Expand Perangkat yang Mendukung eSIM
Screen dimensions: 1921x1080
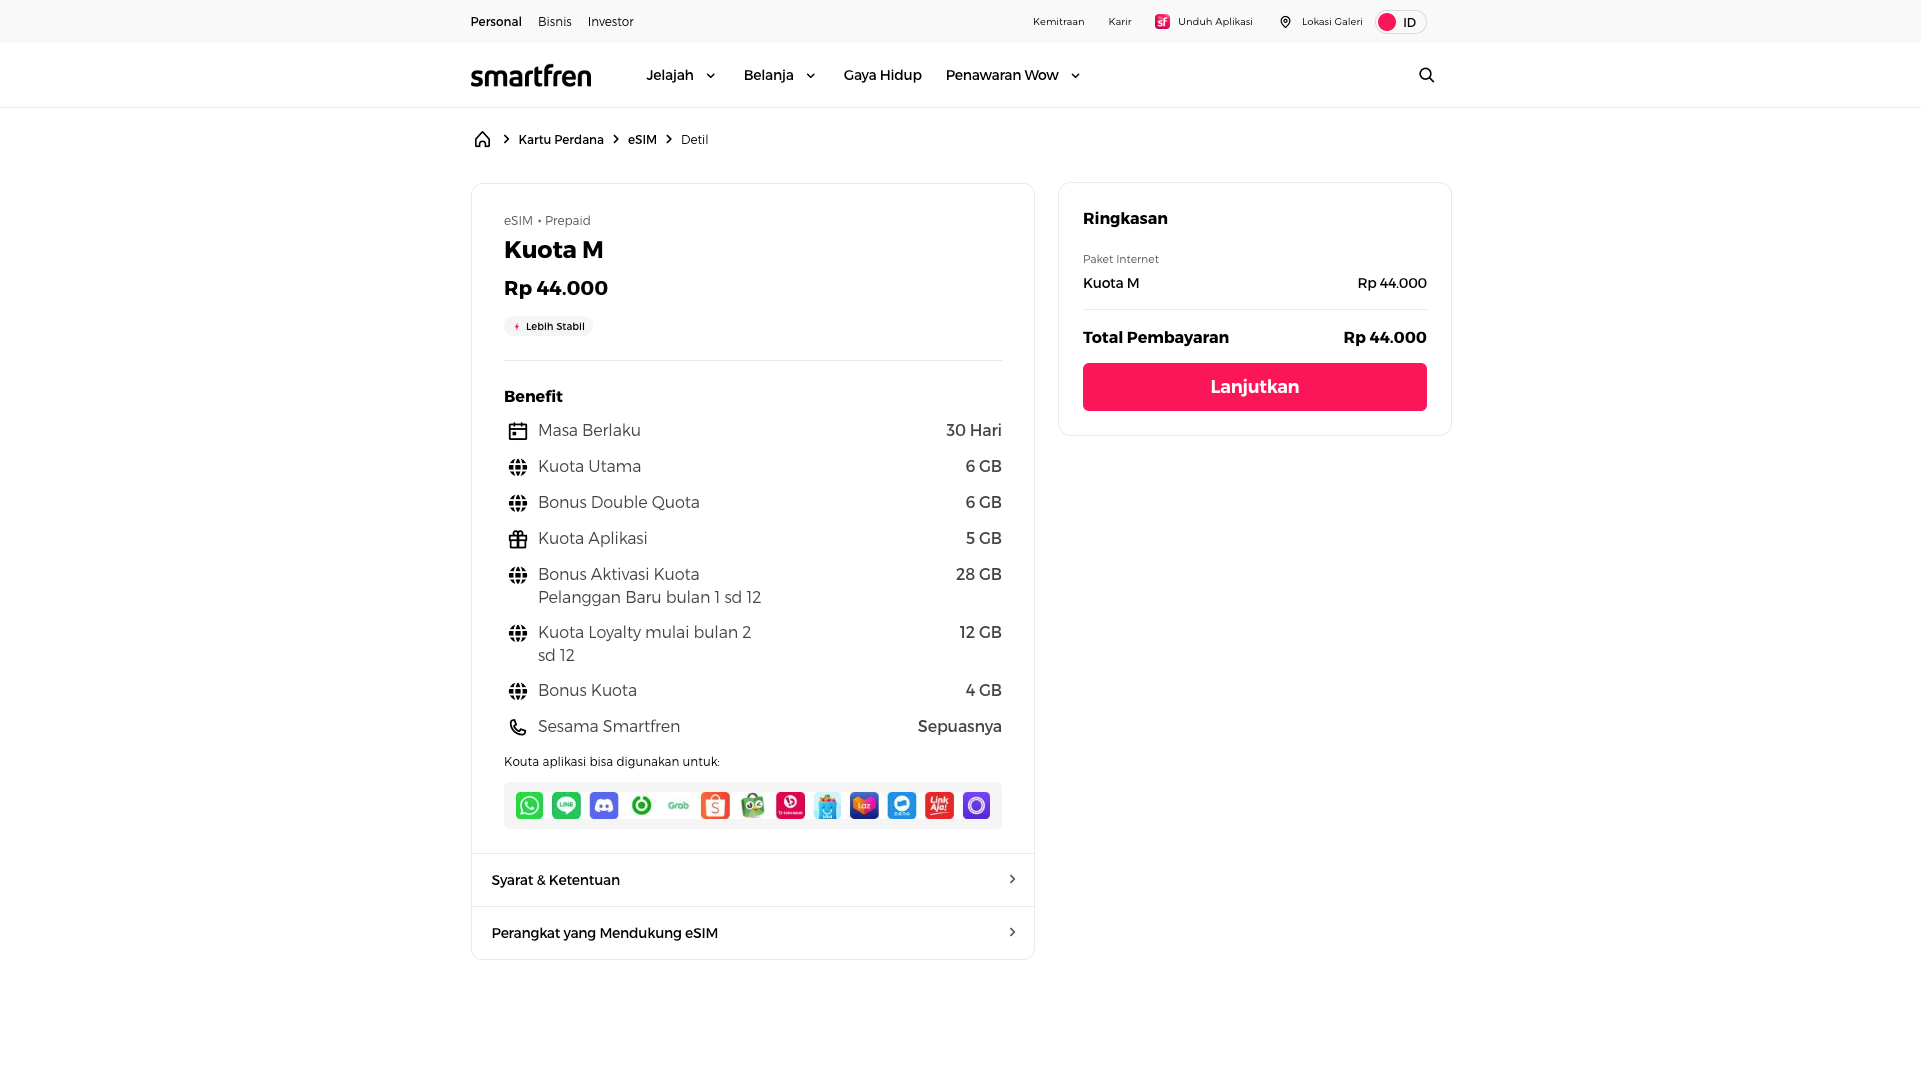(753, 933)
